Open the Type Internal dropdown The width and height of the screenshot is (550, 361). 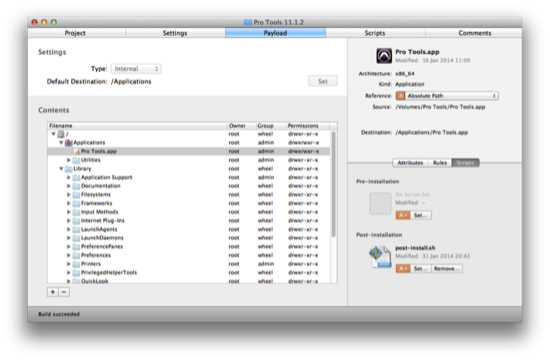[136, 69]
